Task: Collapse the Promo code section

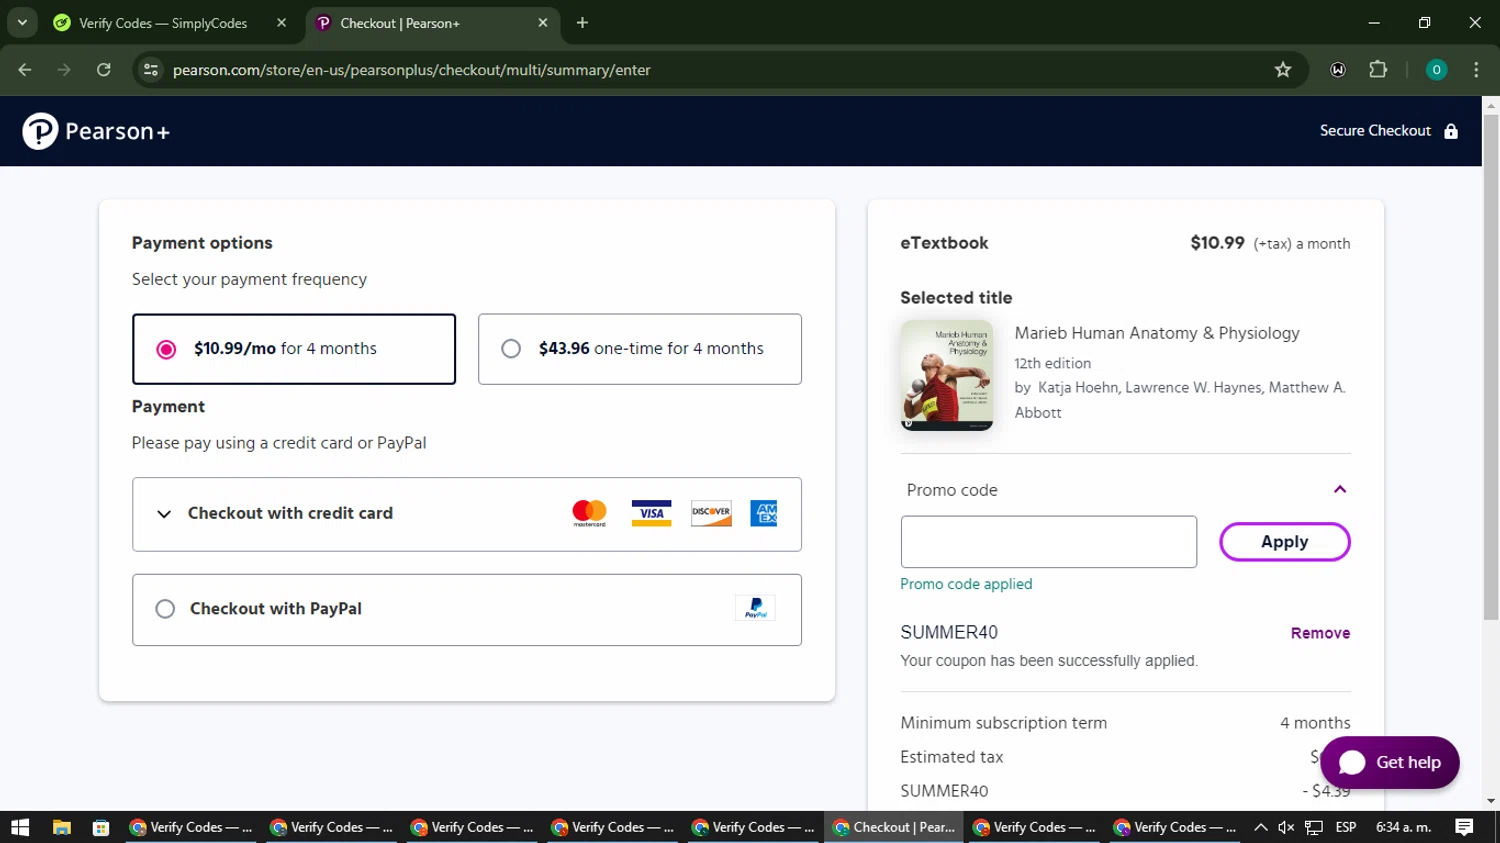Action: (1340, 490)
